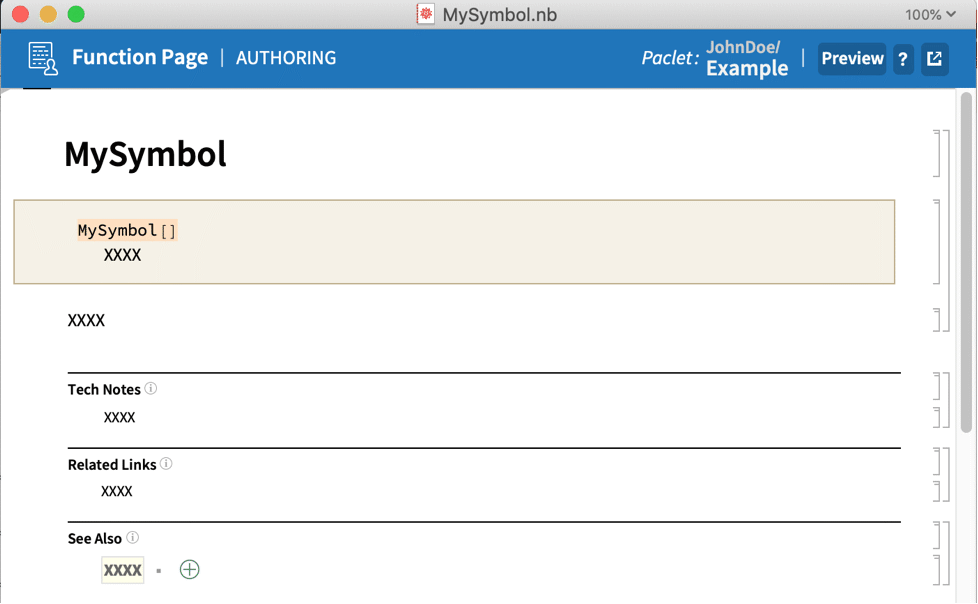Select the Tech Notes section cell bracket
This screenshot has width=978, height=604.
click(x=940, y=385)
